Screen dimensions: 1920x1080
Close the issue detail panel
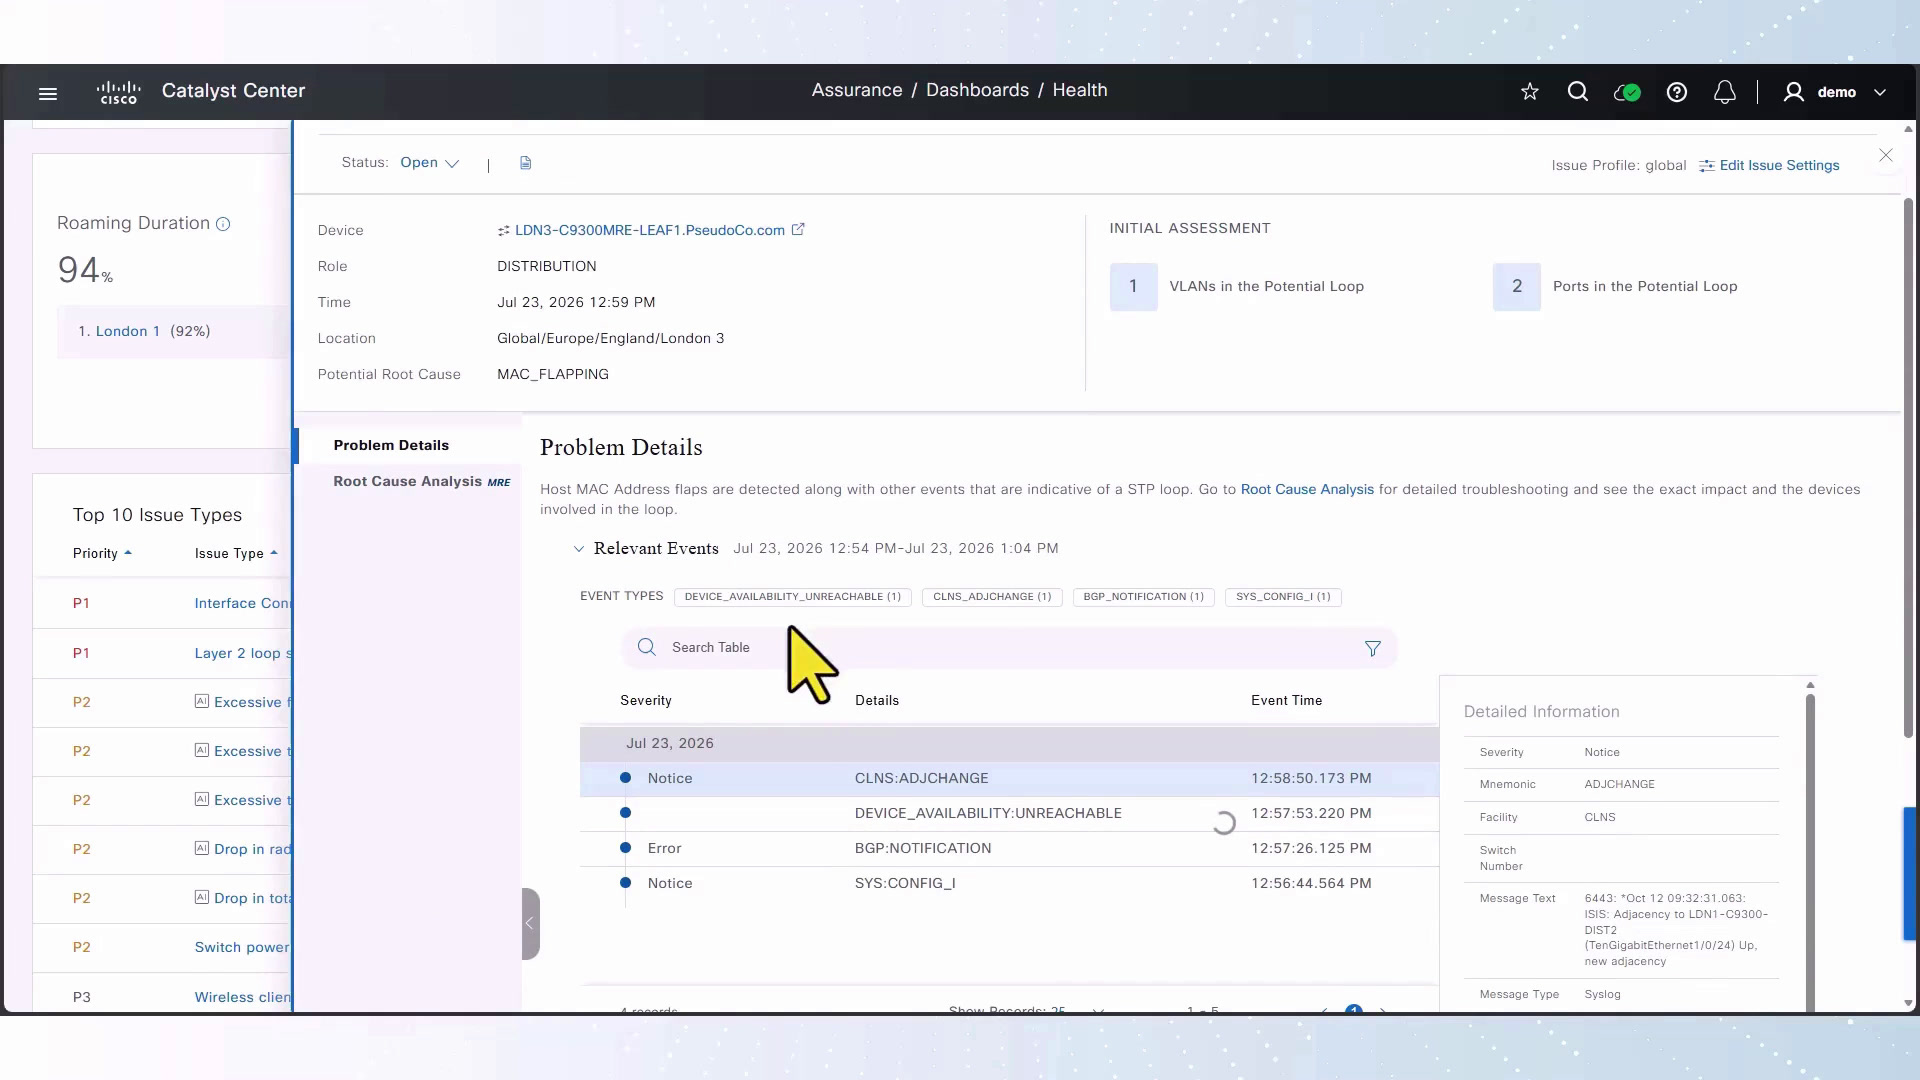(x=1886, y=155)
